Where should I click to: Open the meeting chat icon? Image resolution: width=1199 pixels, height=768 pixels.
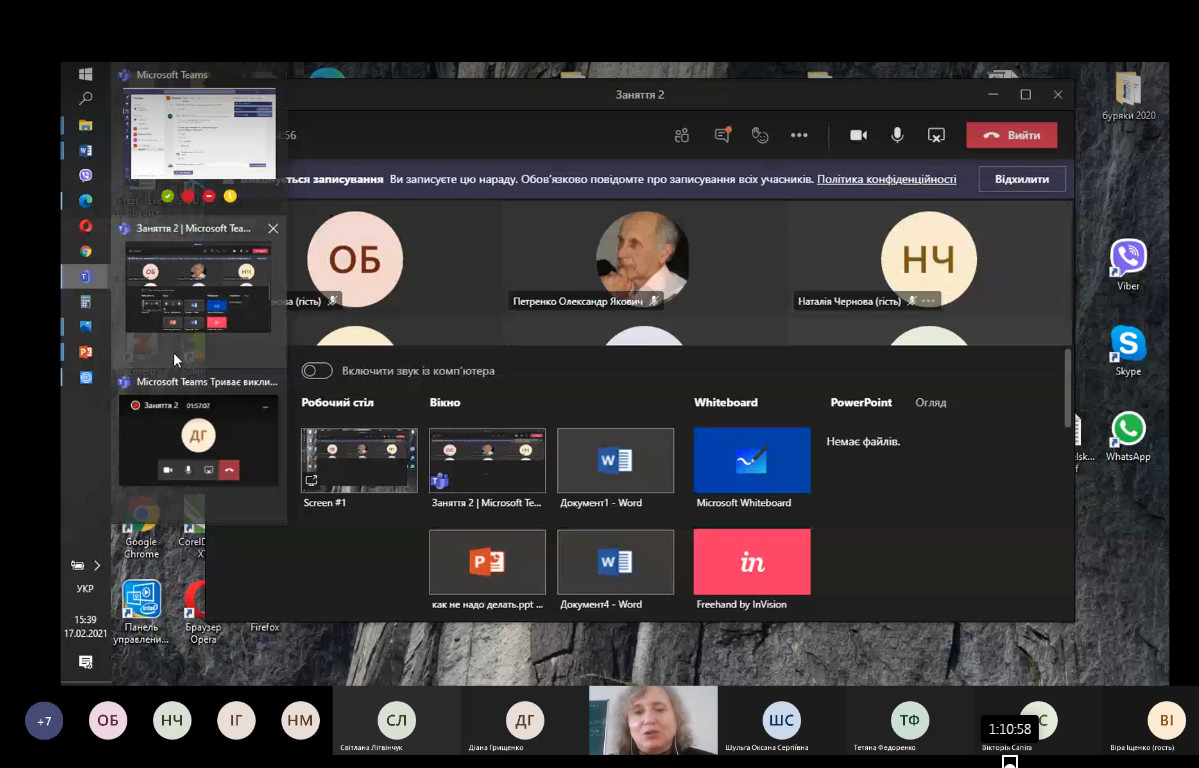[x=722, y=135]
